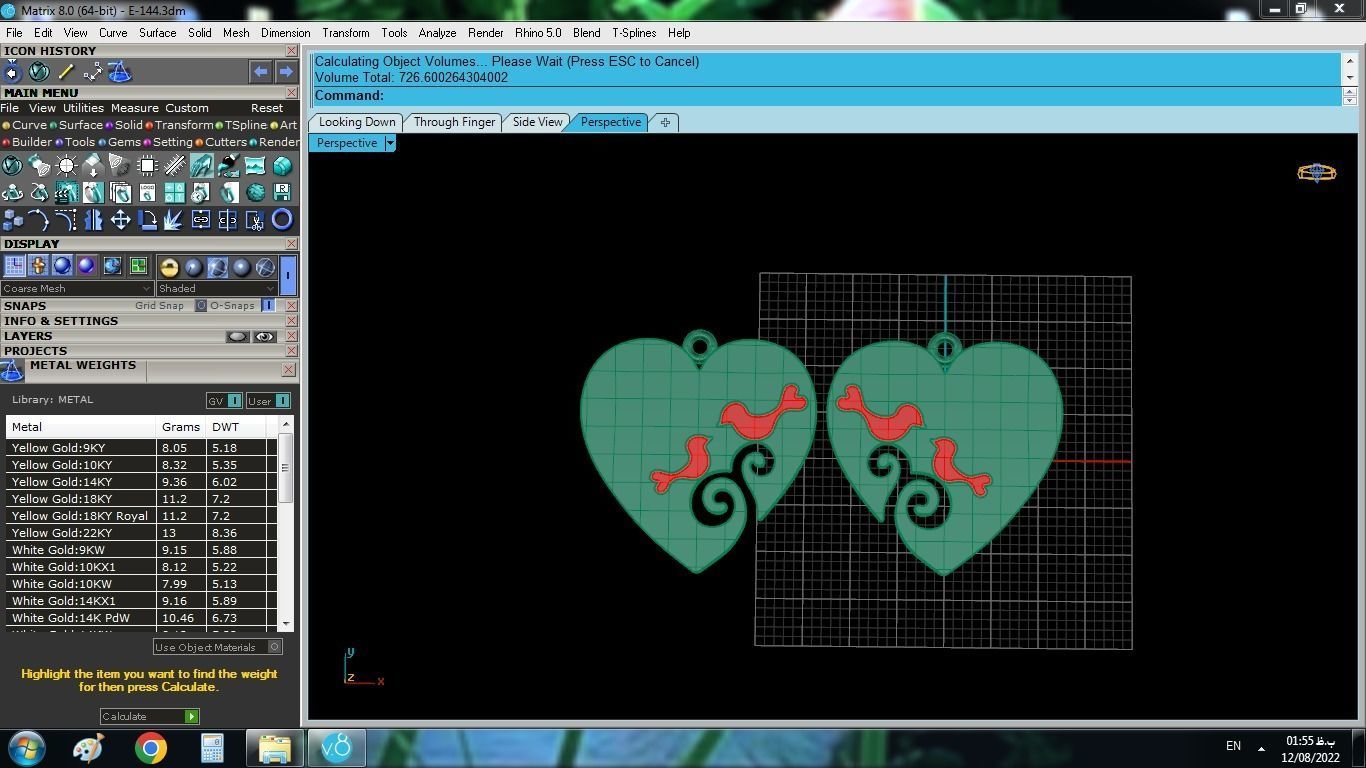Expand the PROJECTS panel

click(35, 351)
